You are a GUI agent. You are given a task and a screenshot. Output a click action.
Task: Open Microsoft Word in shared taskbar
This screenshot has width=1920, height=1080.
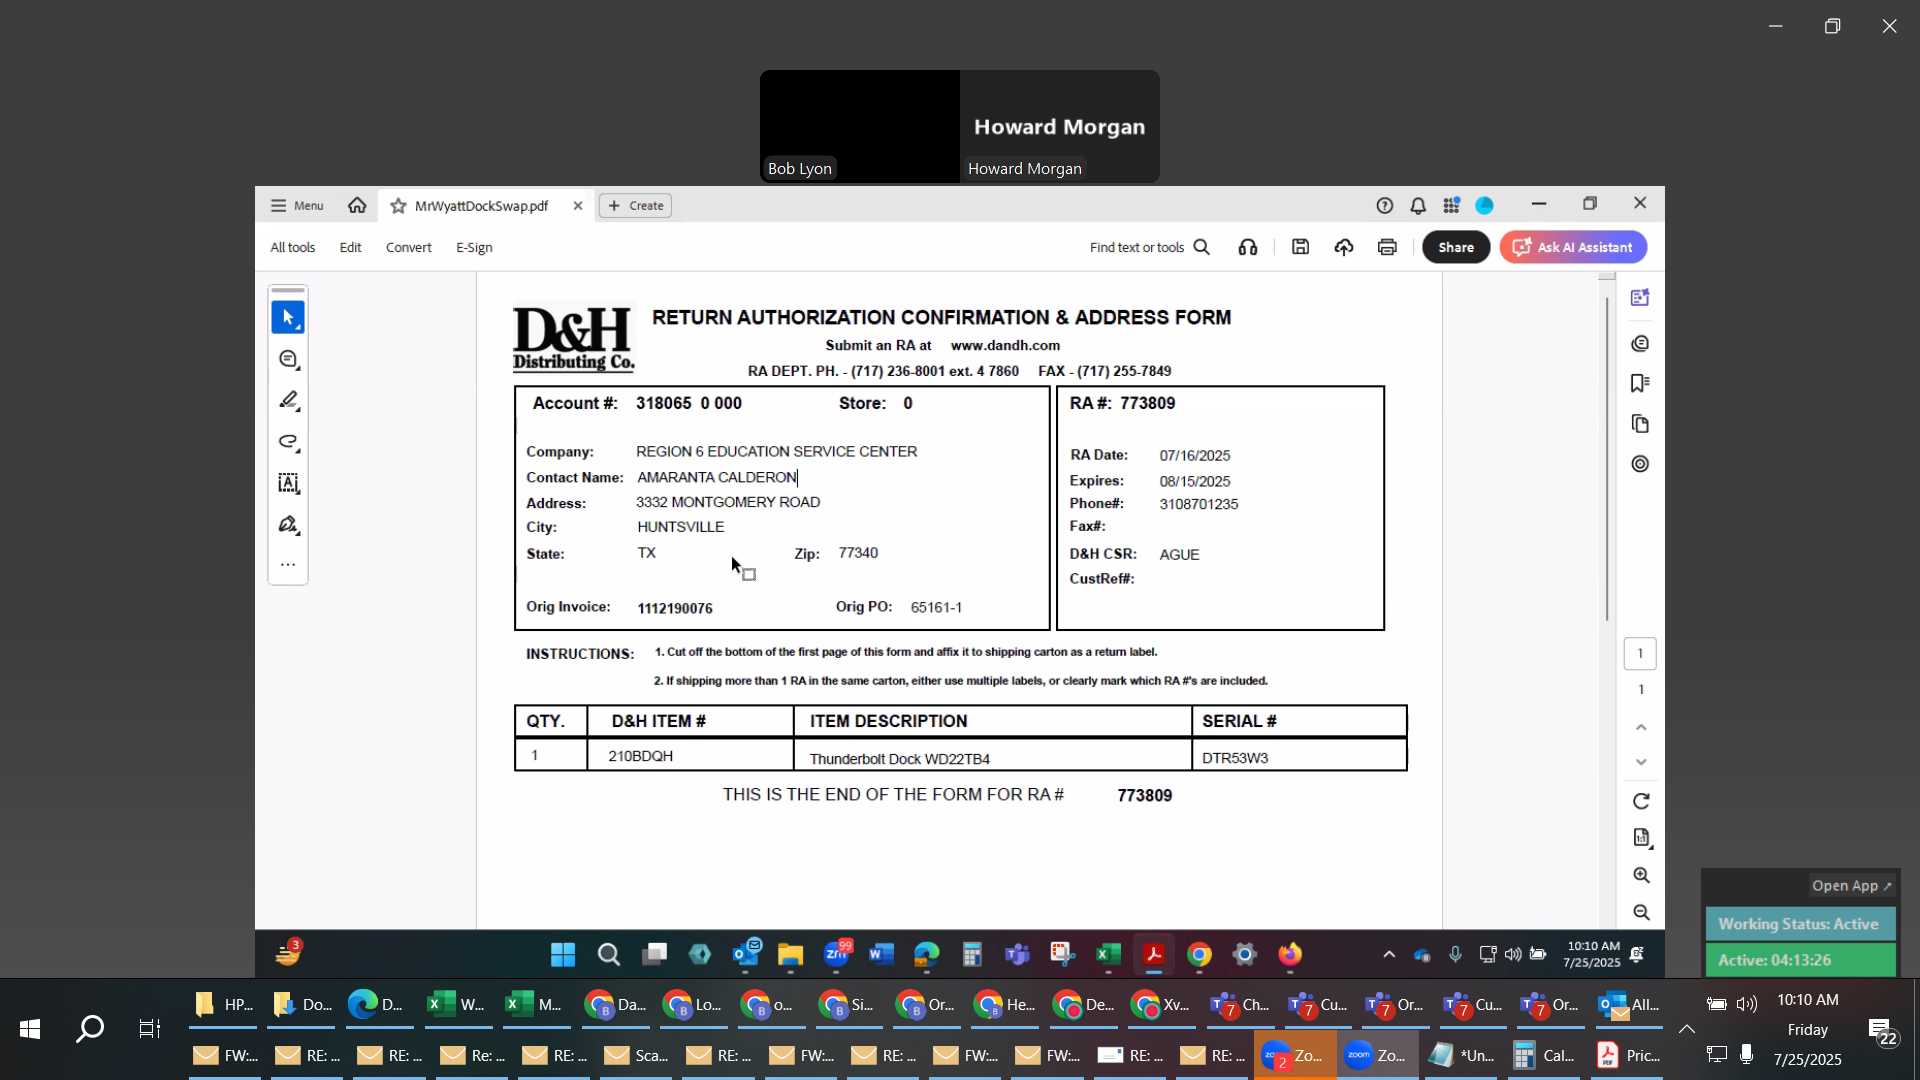pos(881,955)
